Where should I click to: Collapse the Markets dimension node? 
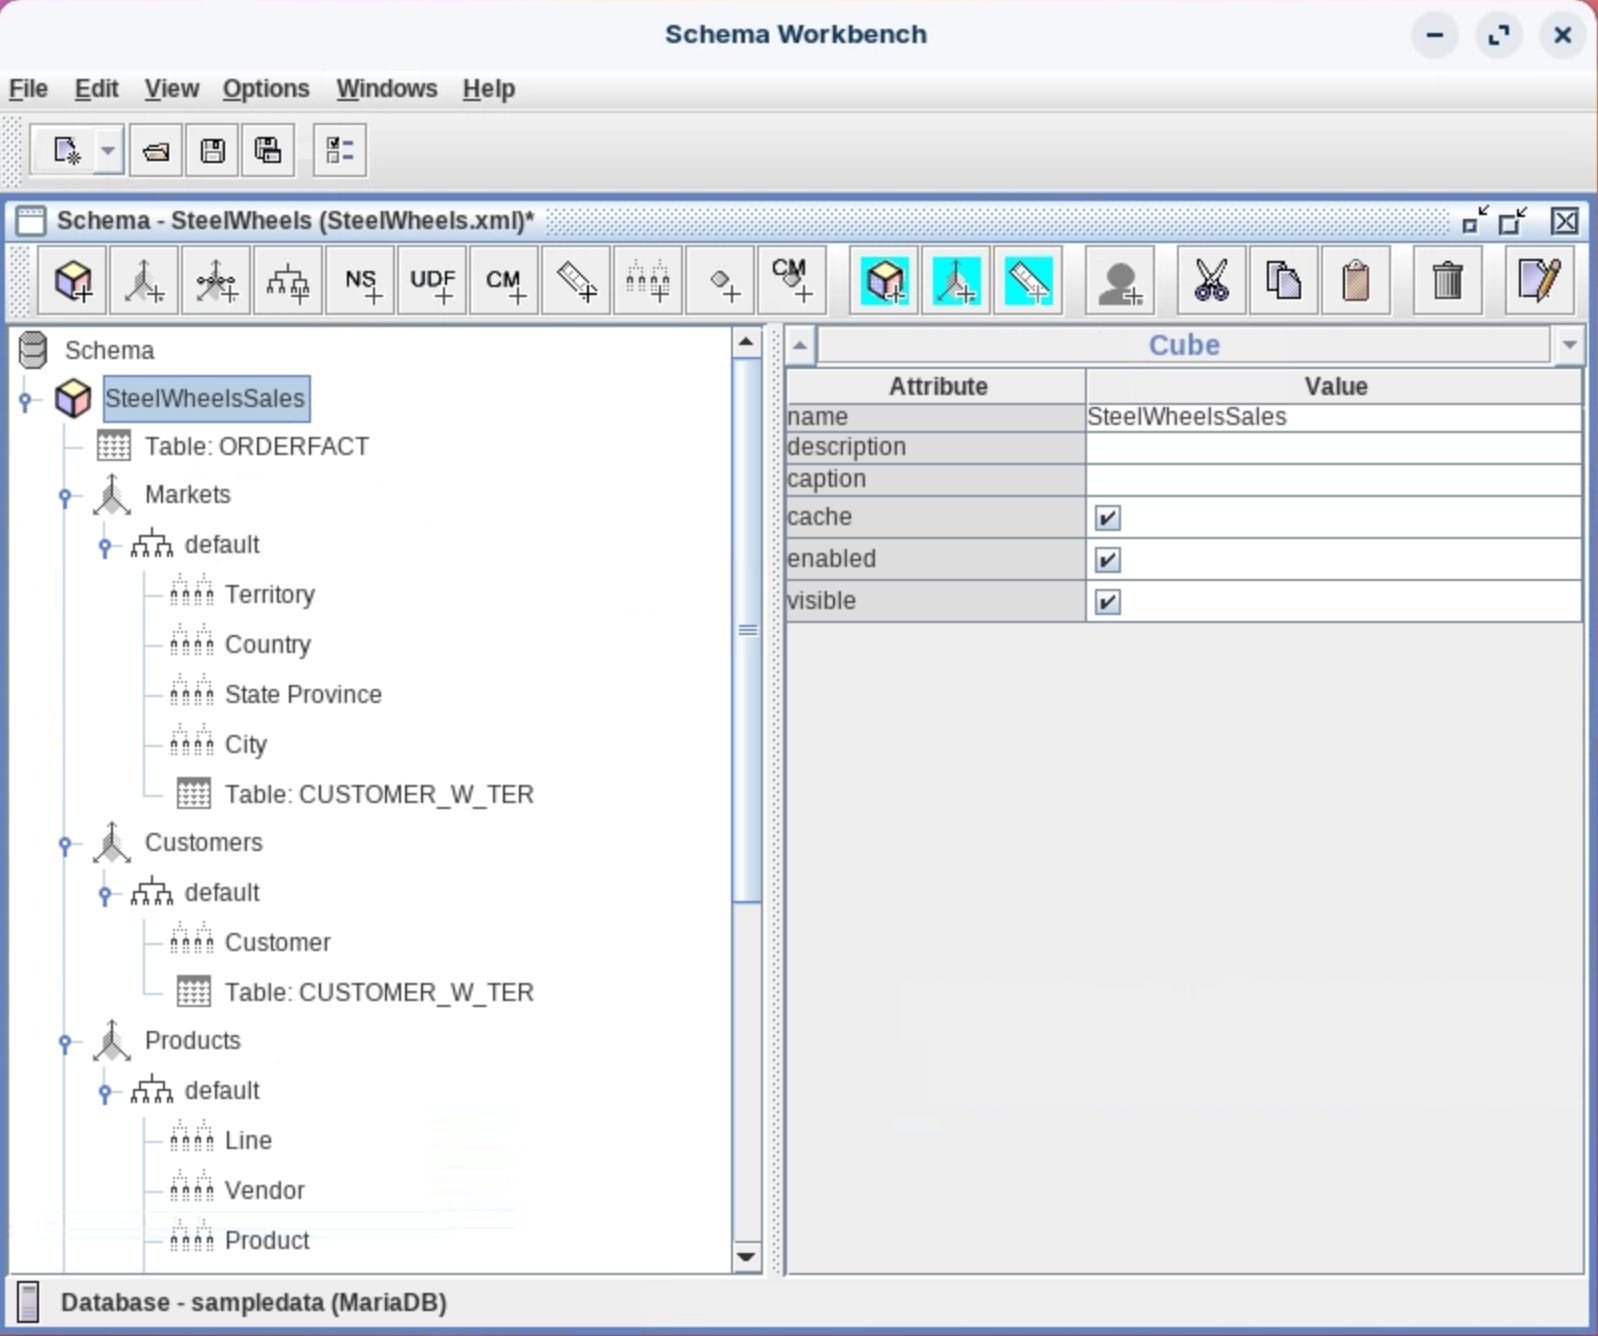[65, 496]
